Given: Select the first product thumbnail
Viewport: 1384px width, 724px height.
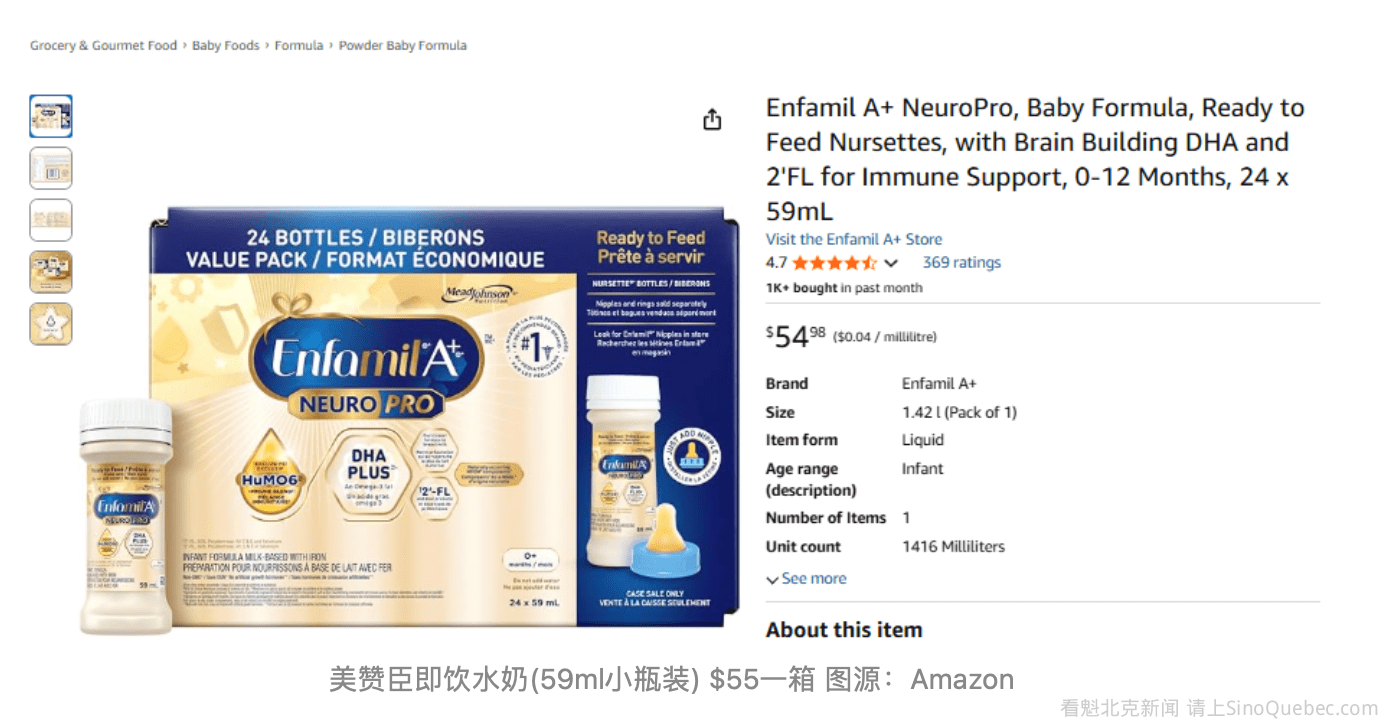Looking at the screenshot, I should 51,116.
